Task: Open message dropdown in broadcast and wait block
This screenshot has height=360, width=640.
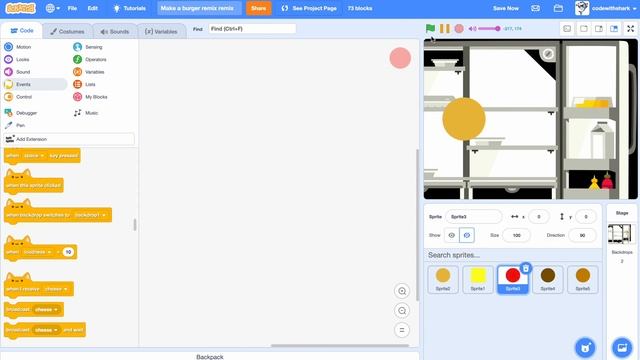Action: point(46,330)
